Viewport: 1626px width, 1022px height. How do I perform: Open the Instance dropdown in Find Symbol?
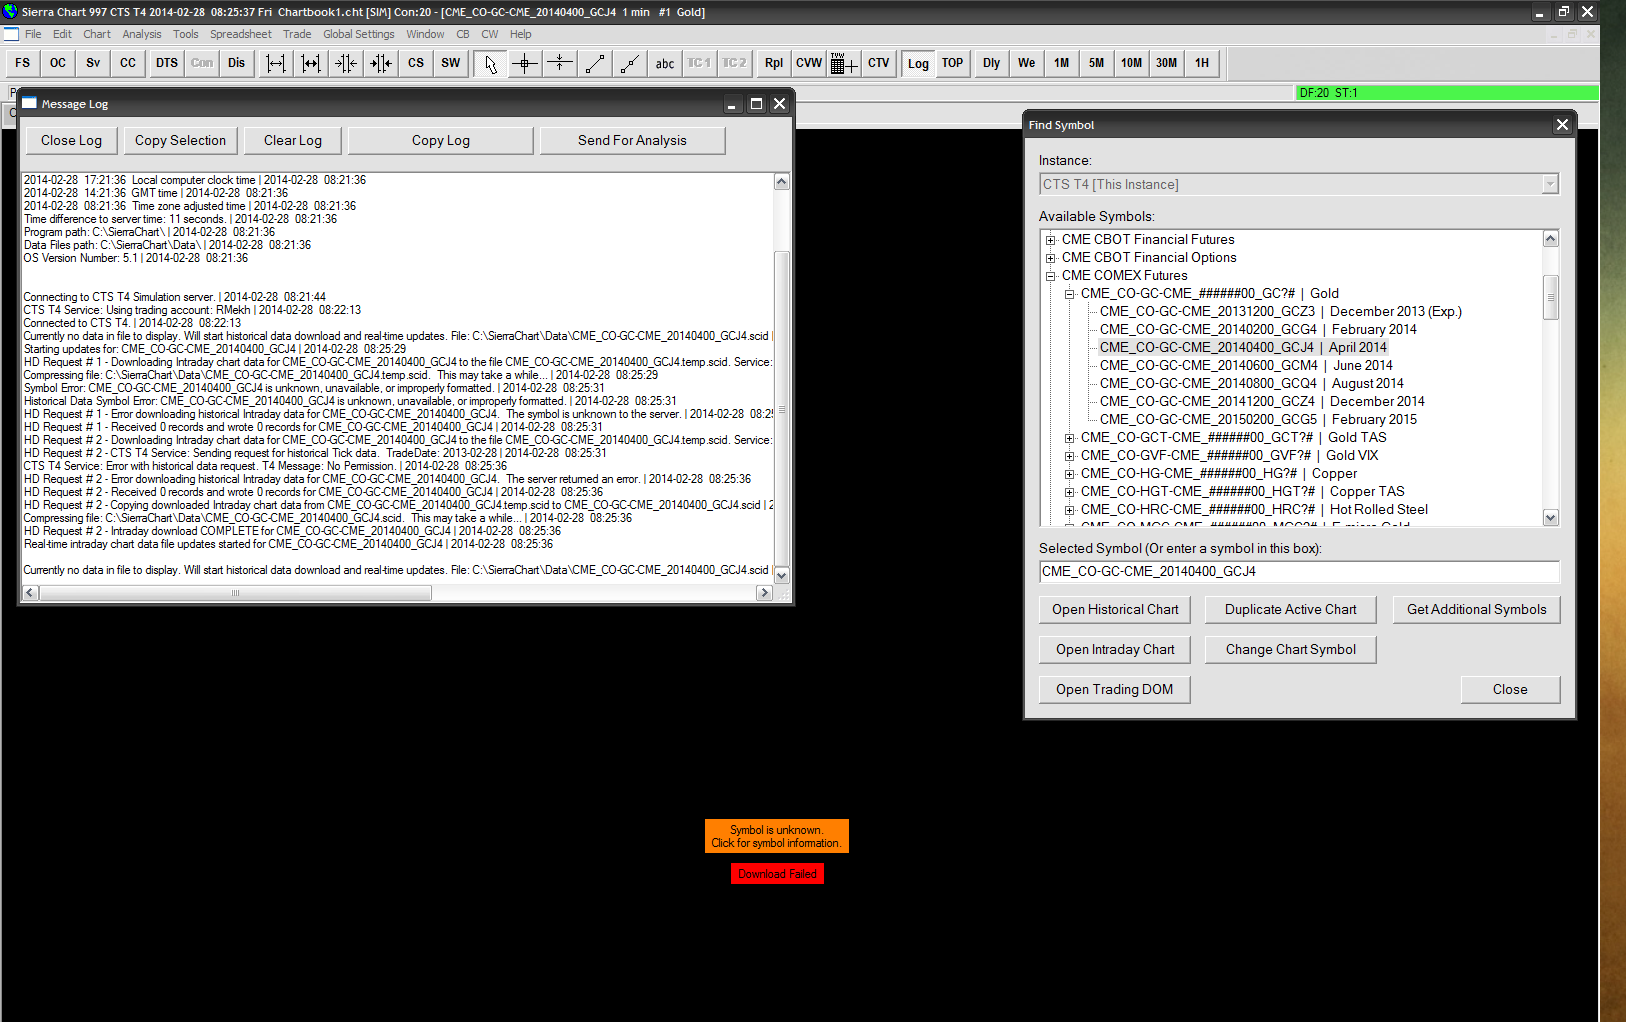tap(1299, 184)
